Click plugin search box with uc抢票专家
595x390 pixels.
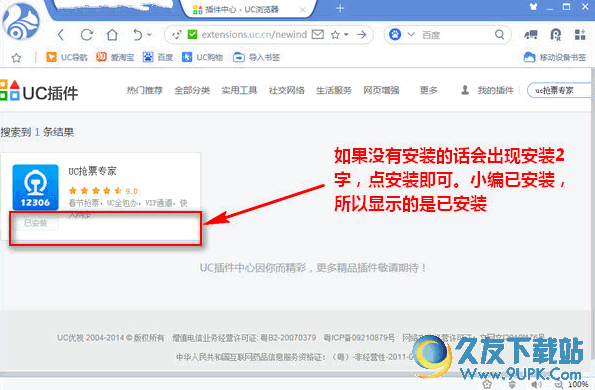(x=559, y=90)
